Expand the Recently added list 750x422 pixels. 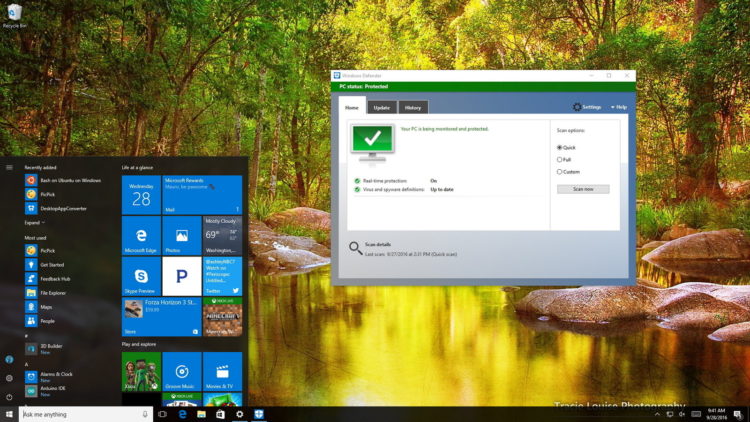pos(34,222)
